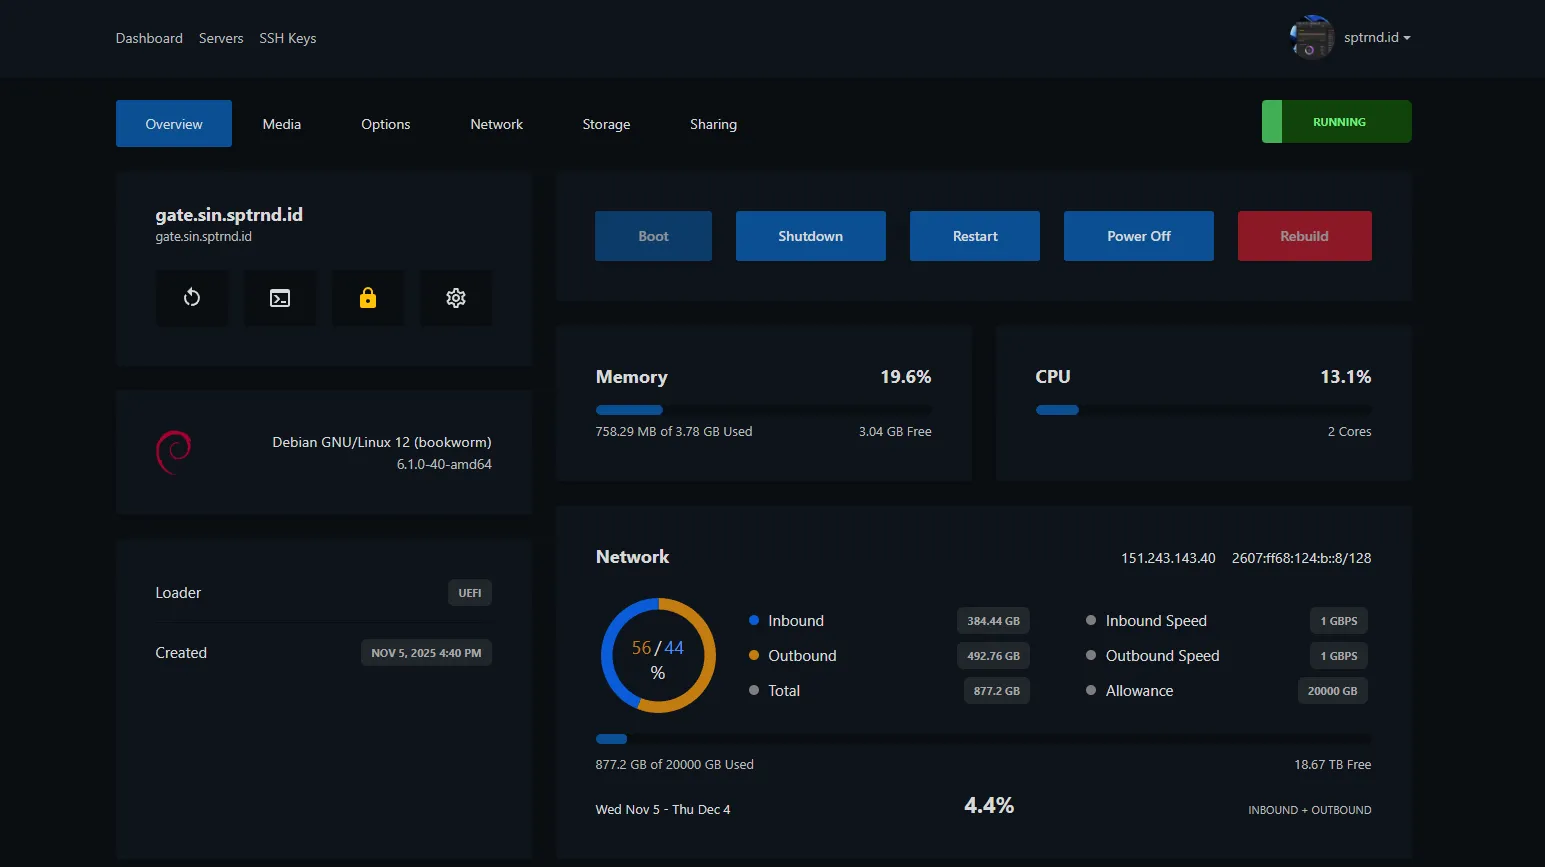Click the yellow lock icon
This screenshot has width=1545, height=867.
(x=368, y=297)
